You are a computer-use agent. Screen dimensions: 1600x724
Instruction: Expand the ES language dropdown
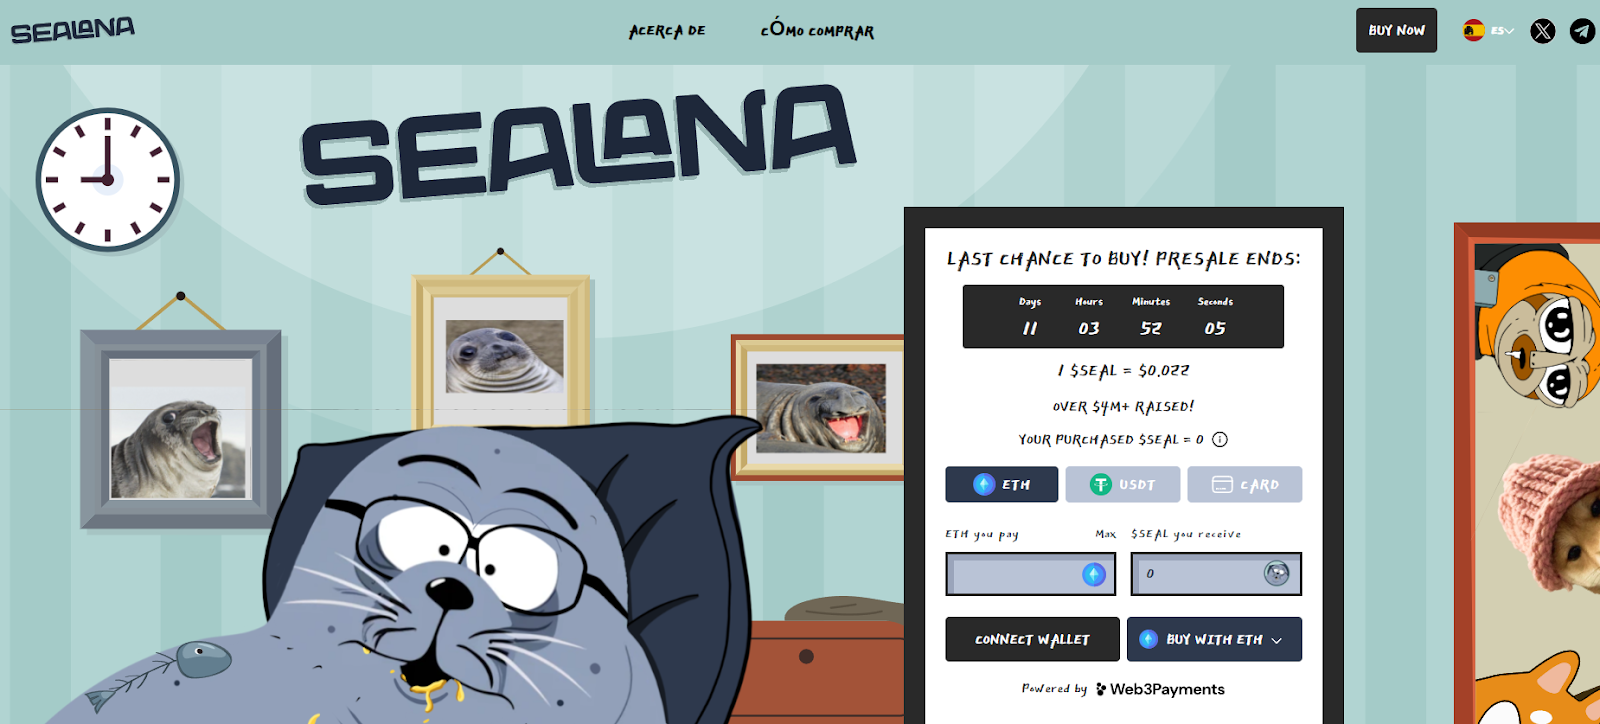(x=1503, y=31)
